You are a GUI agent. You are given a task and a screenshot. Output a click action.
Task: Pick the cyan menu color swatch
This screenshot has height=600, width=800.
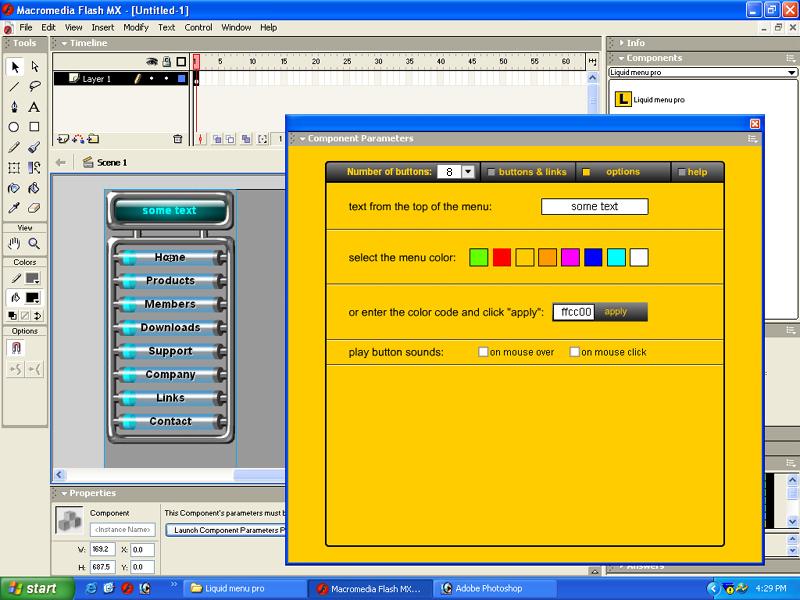(616, 257)
